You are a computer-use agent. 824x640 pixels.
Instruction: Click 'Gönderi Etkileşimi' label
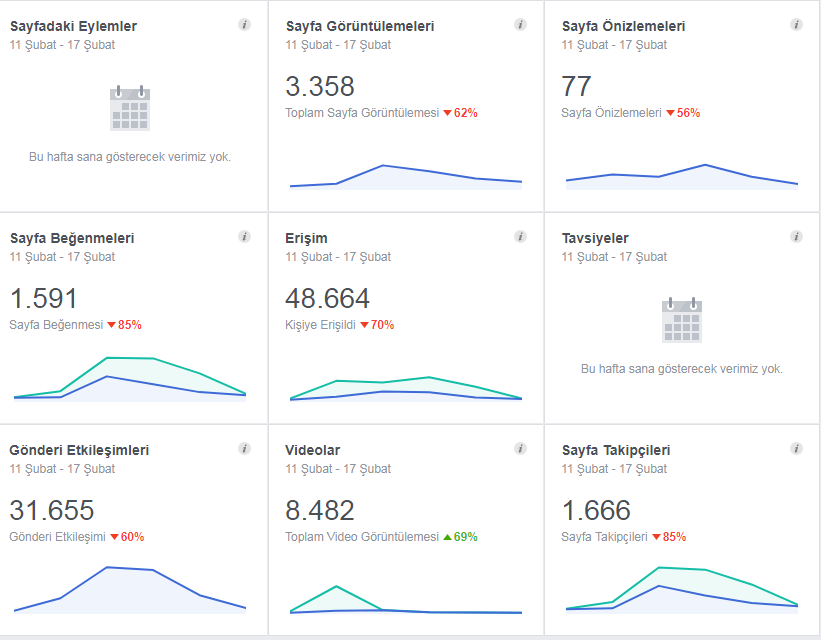[x=58, y=537]
